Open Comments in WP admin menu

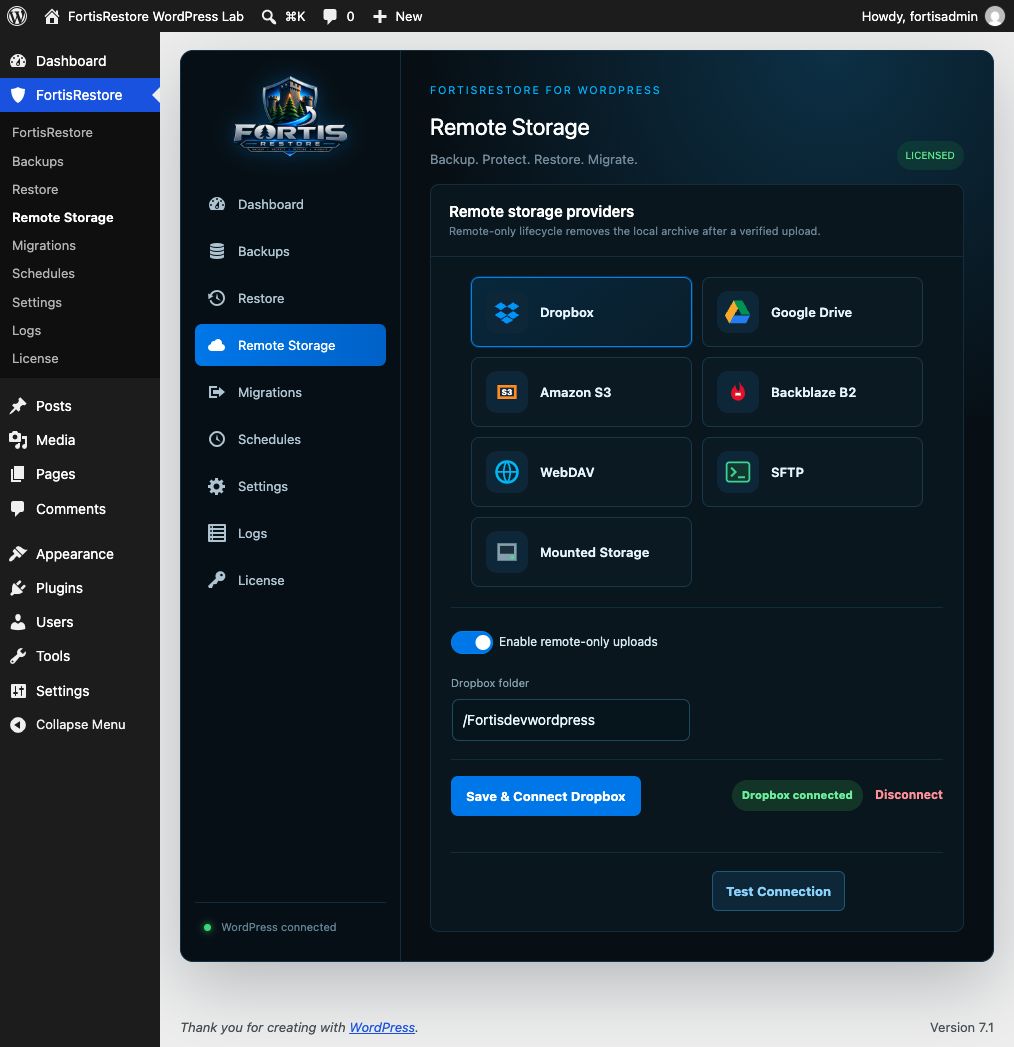click(71, 509)
